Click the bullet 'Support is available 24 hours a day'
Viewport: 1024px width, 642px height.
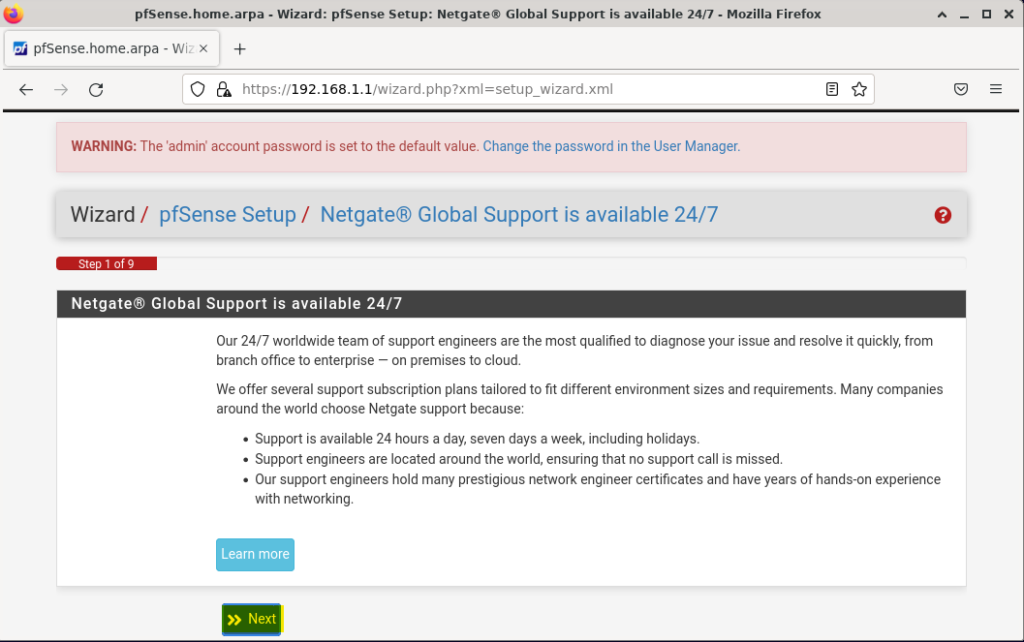[477, 439]
